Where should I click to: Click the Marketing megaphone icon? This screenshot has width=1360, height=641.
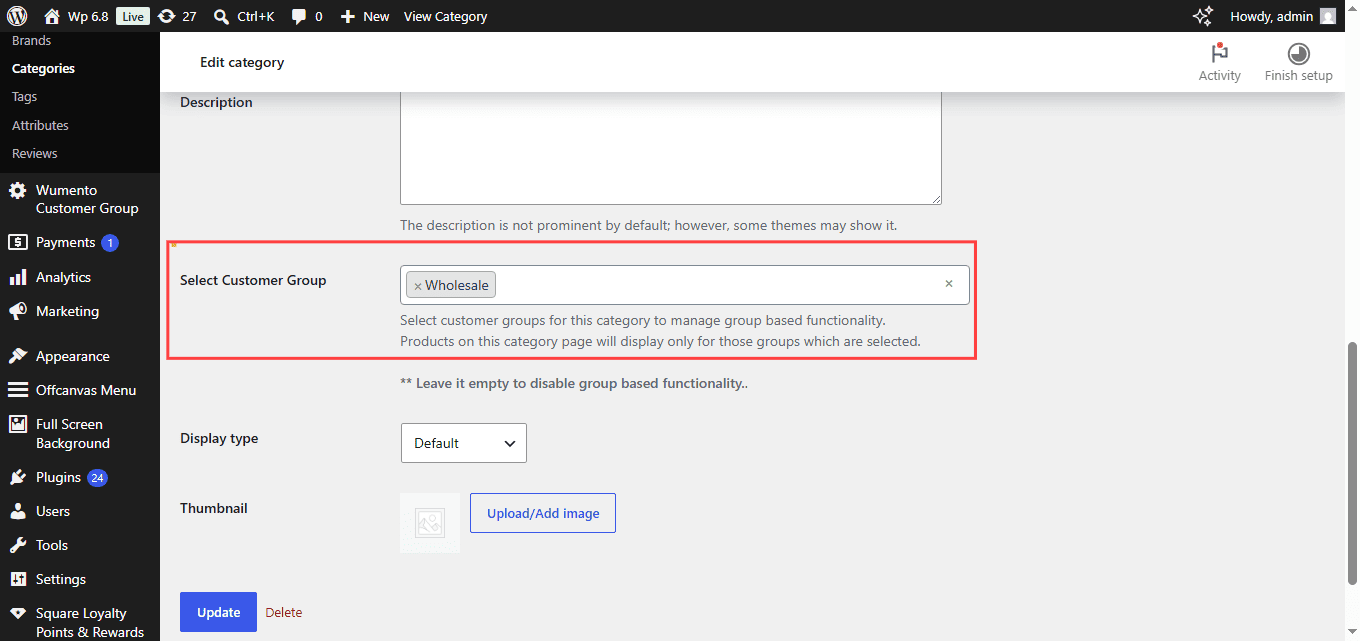click(x=17, y=311)
